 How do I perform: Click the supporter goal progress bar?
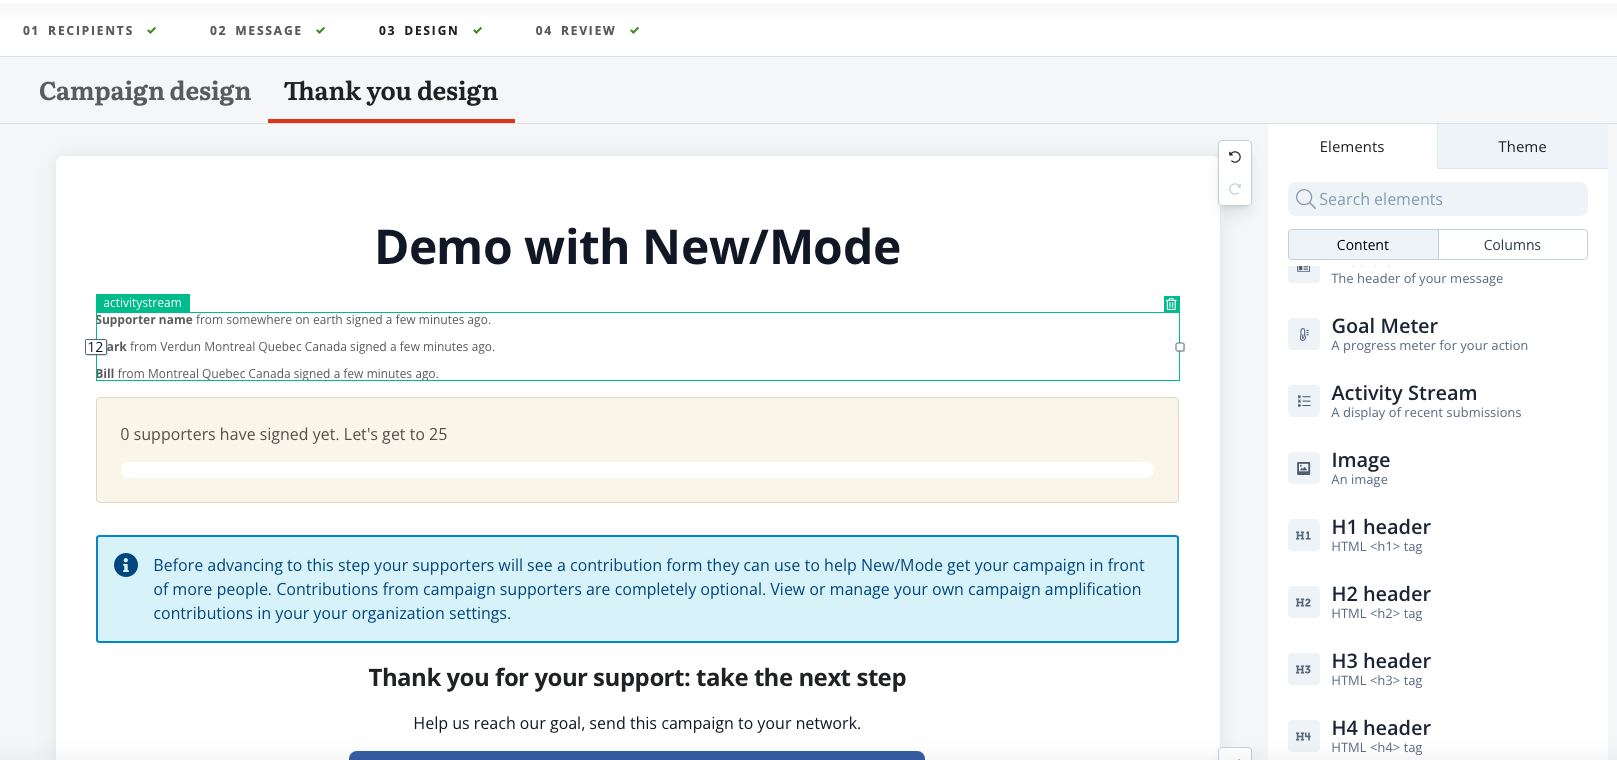(637, 470)
